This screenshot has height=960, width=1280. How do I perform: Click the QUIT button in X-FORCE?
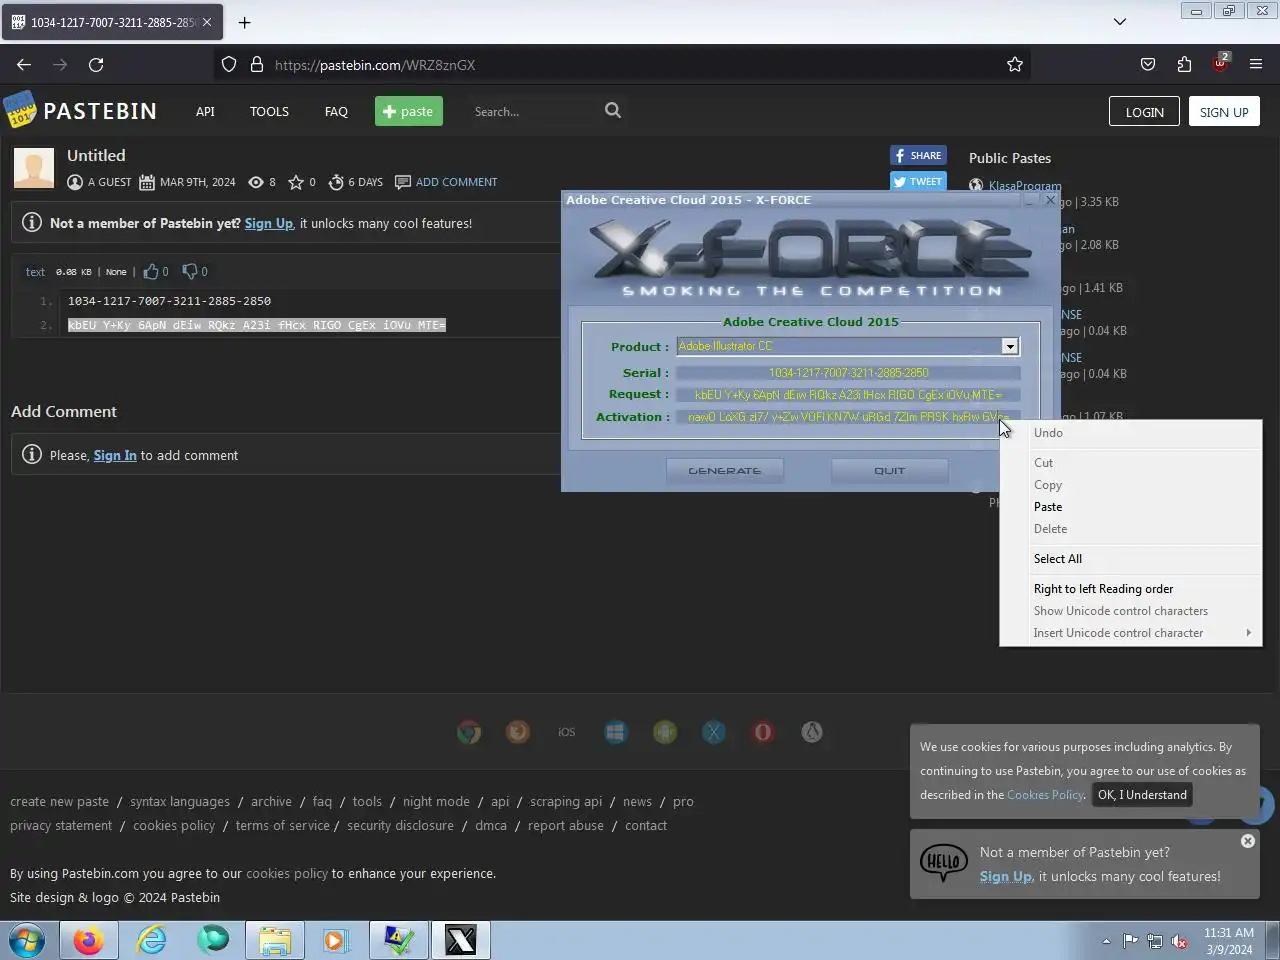point(889,470)
